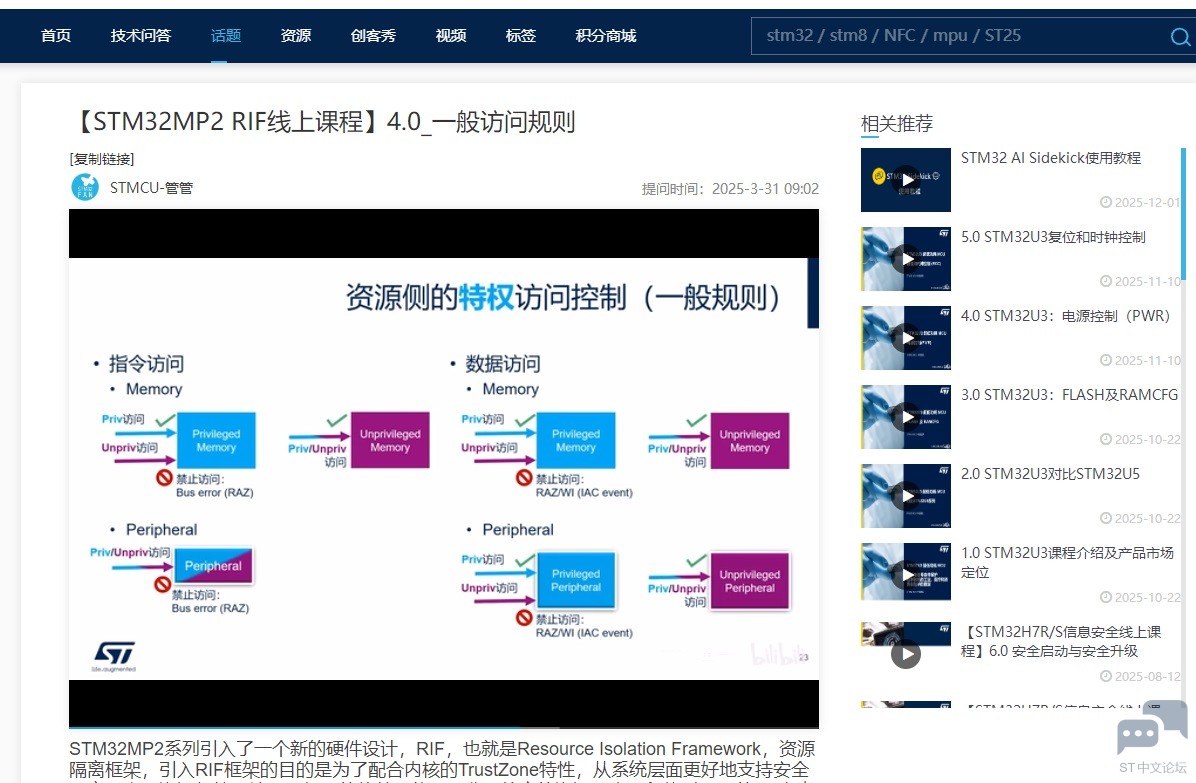The image size is (1196, 783).
Task: Open the 资源 nav item
Action: (295, 36)
